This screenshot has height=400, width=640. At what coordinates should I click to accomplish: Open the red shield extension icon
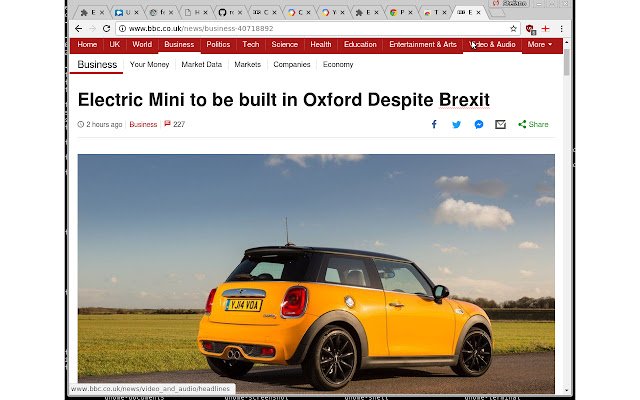(x=530, y=29)
